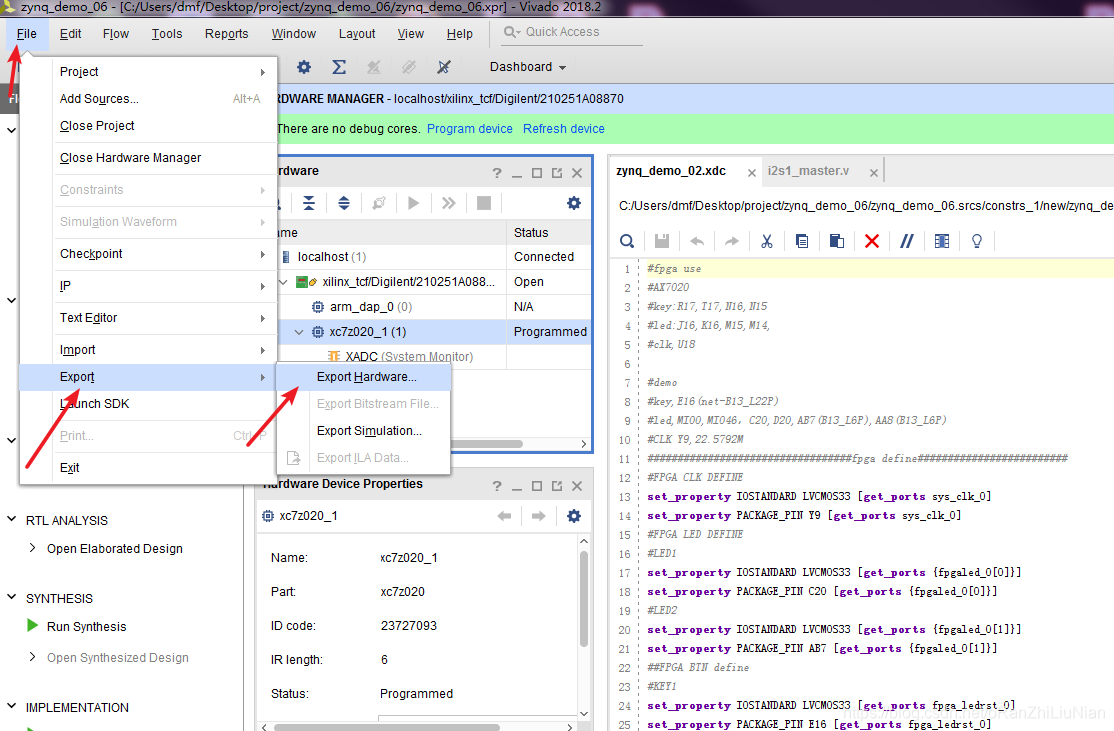Open the main toolbar settings gear
This screenshot has width=1114, height=731.
tap(304, 67)
